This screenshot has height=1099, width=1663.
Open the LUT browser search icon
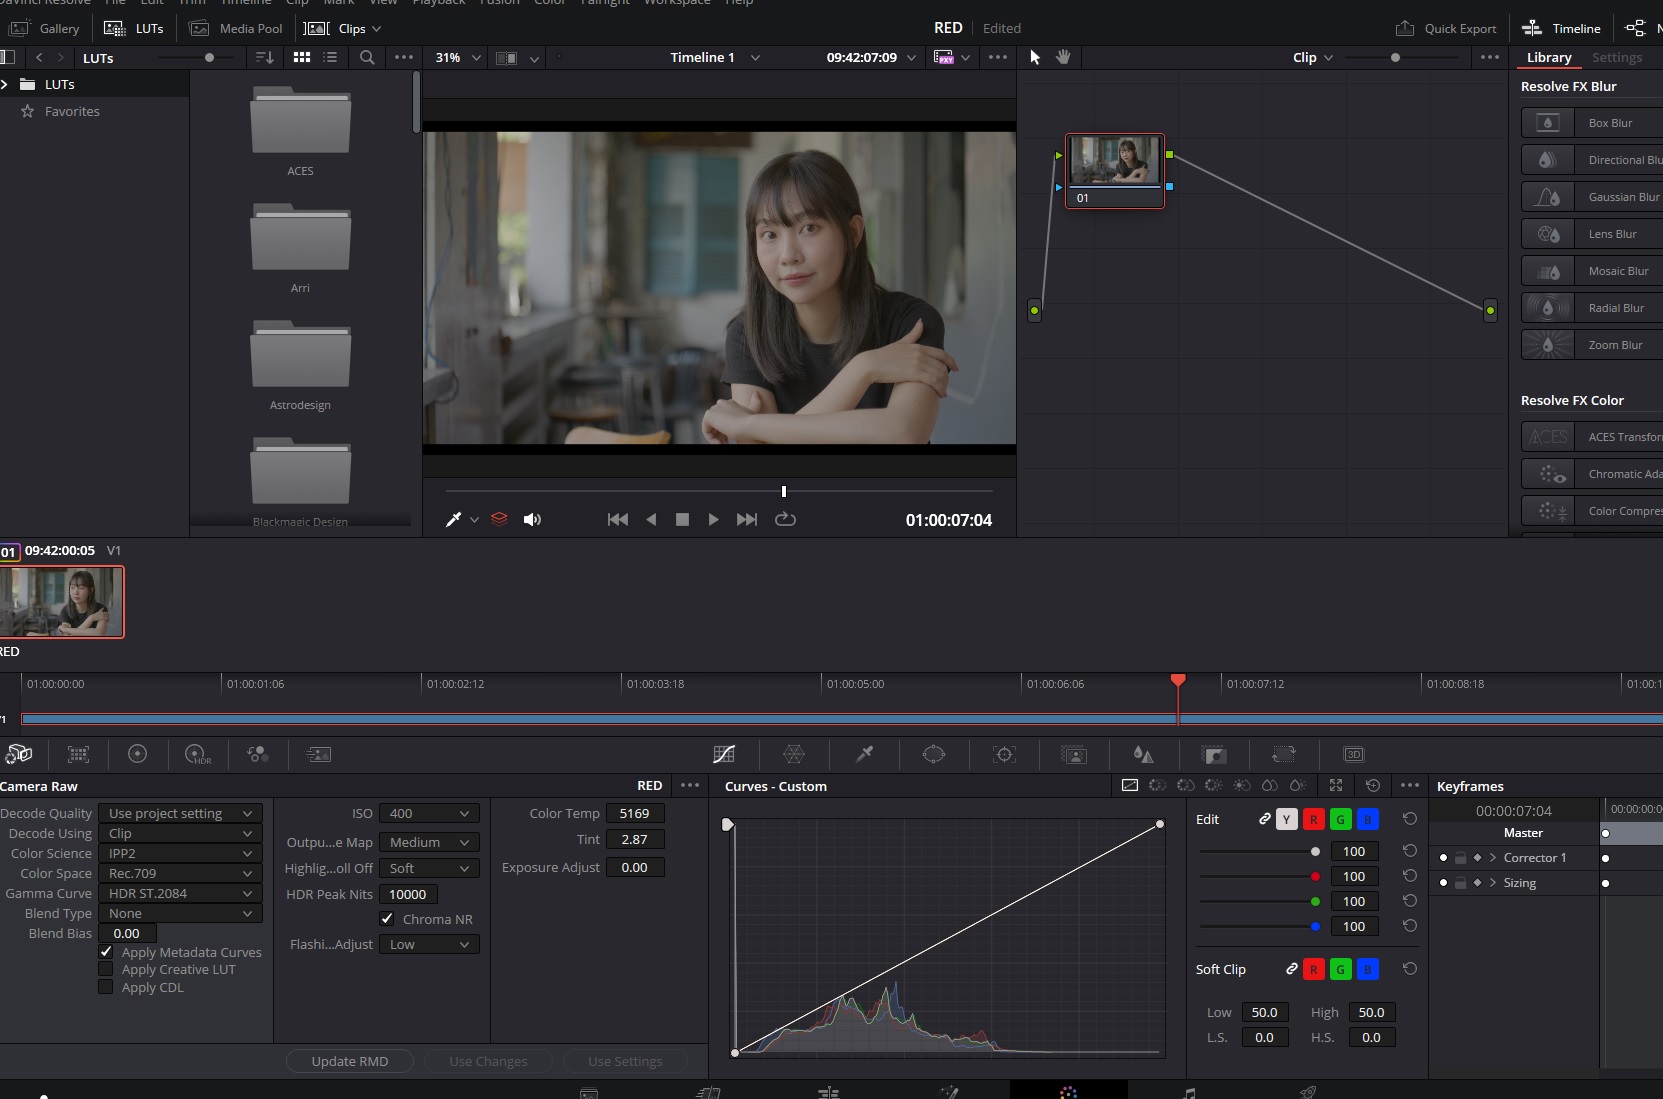[x=367, y=57]
